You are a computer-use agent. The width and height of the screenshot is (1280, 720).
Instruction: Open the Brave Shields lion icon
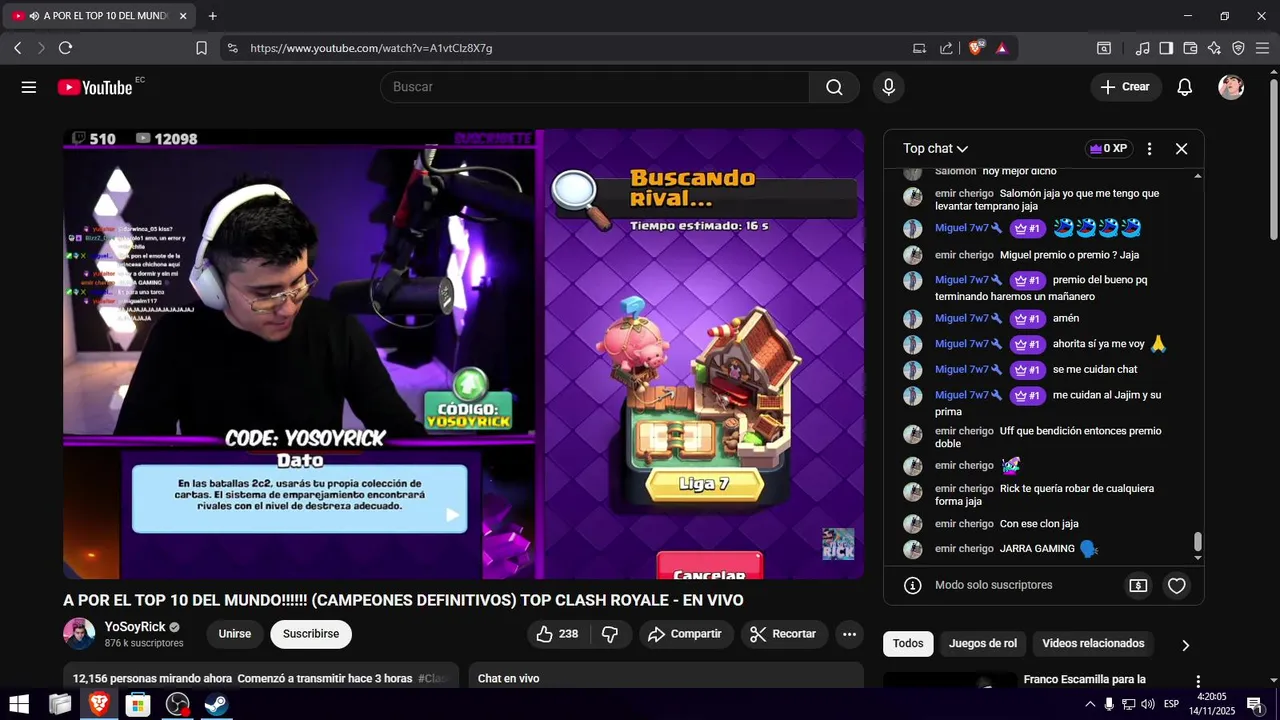coord(976,48)
